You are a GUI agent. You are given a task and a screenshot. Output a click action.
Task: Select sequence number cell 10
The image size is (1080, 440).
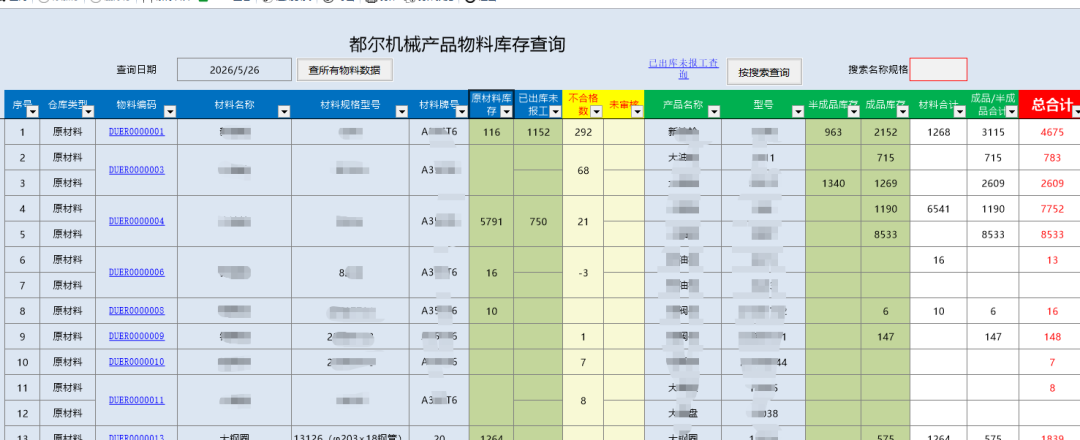tap(22, 362)
